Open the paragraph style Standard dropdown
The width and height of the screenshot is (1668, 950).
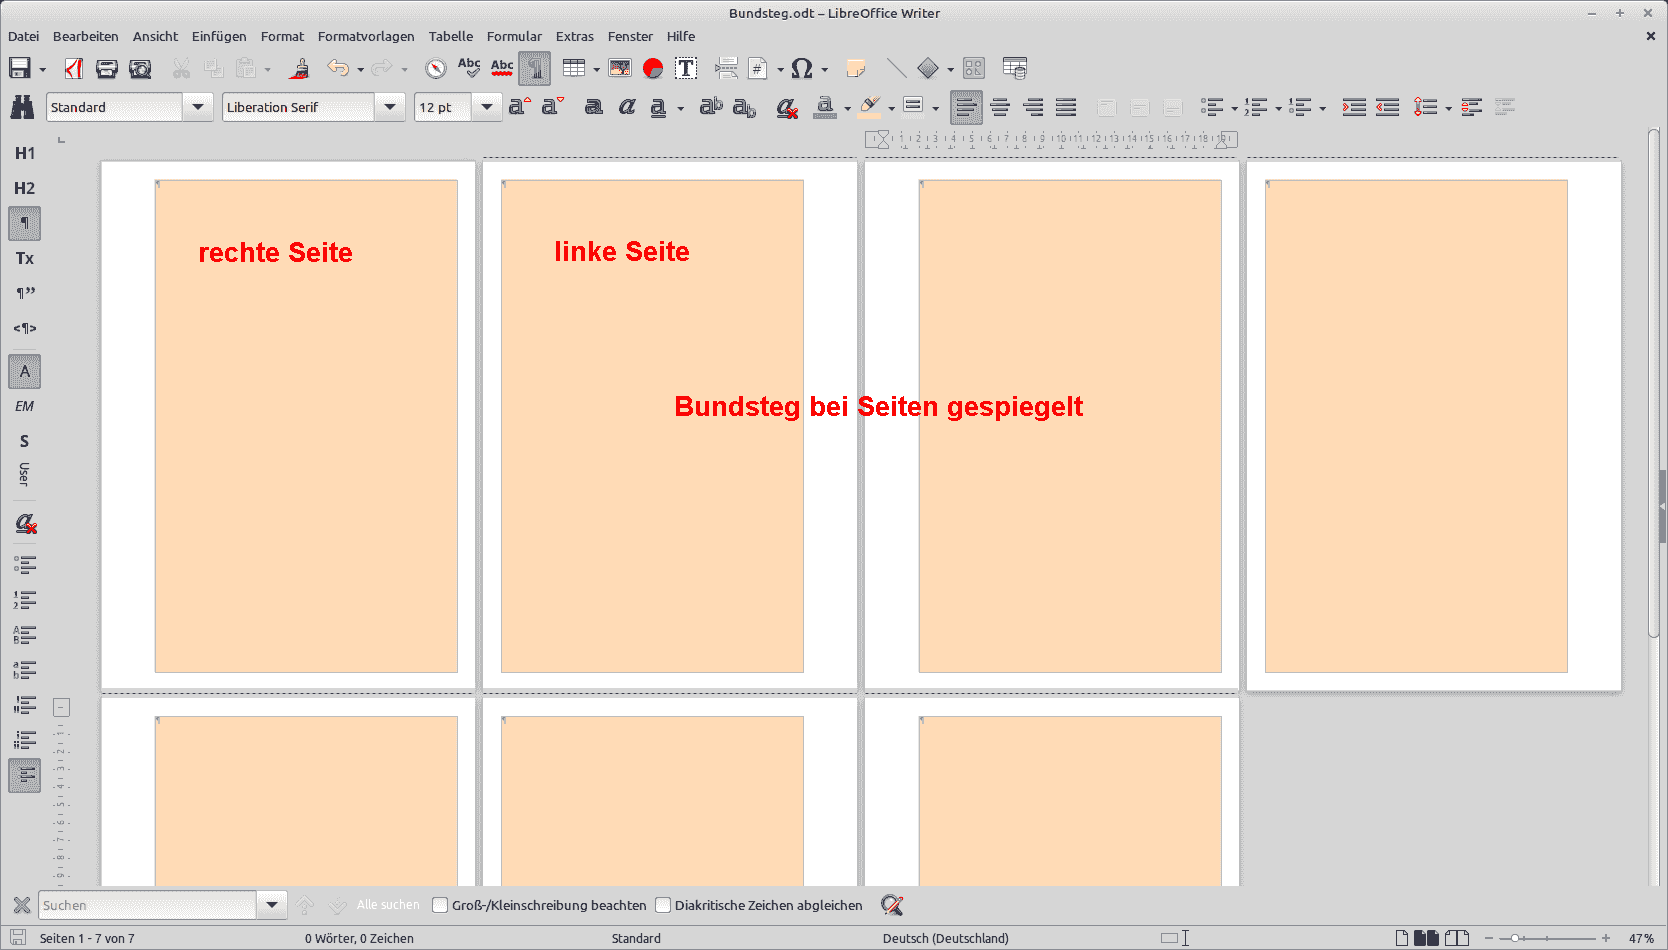(198, 107)
